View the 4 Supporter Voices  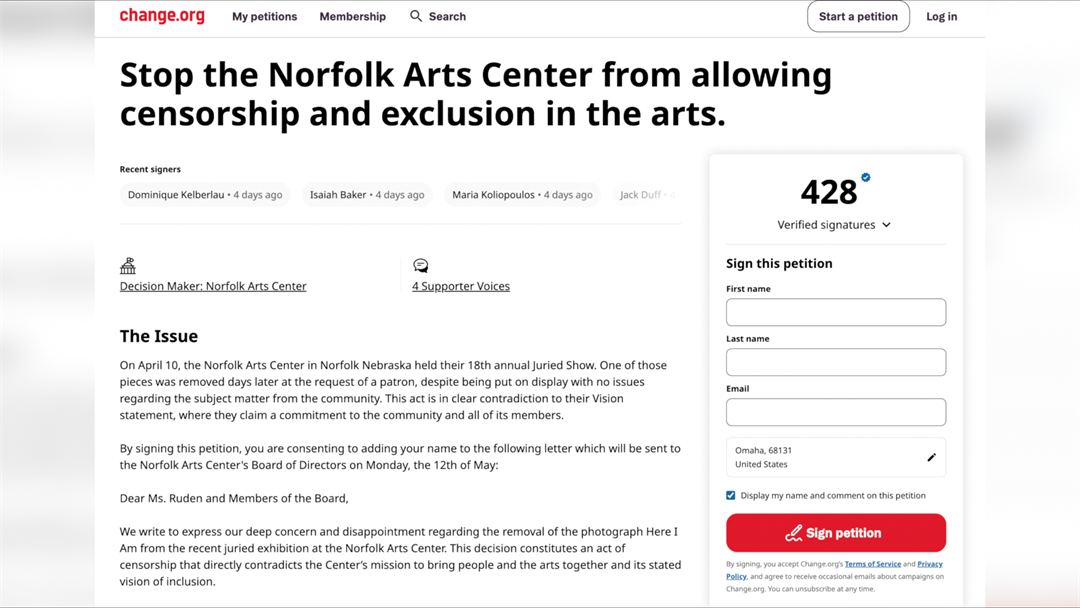point(461,285)
